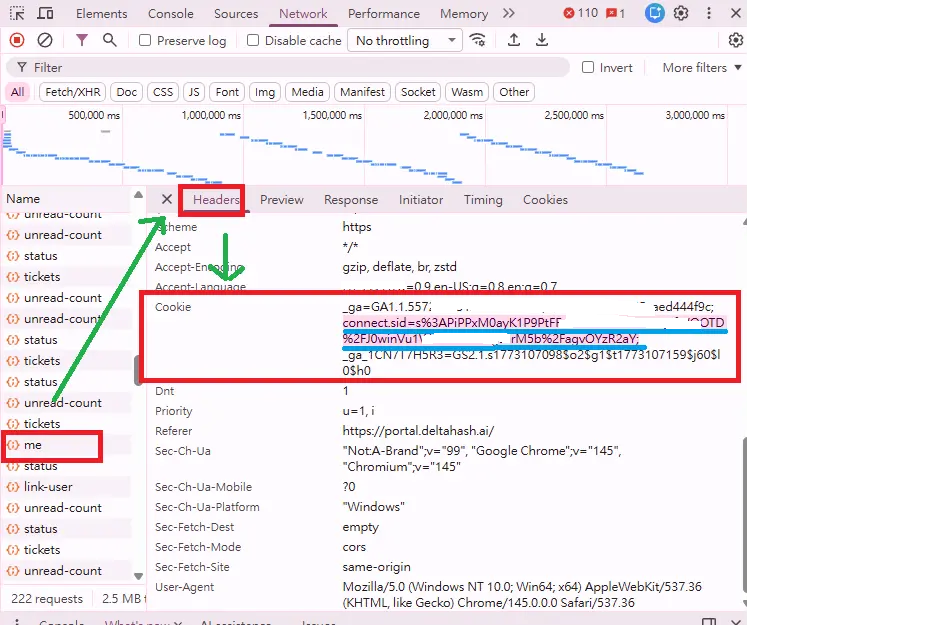Image resolution: width=934 pixels, height=625 pixels.
Task: Switch to the Console panel tab
Action: (x=171, y=14)
